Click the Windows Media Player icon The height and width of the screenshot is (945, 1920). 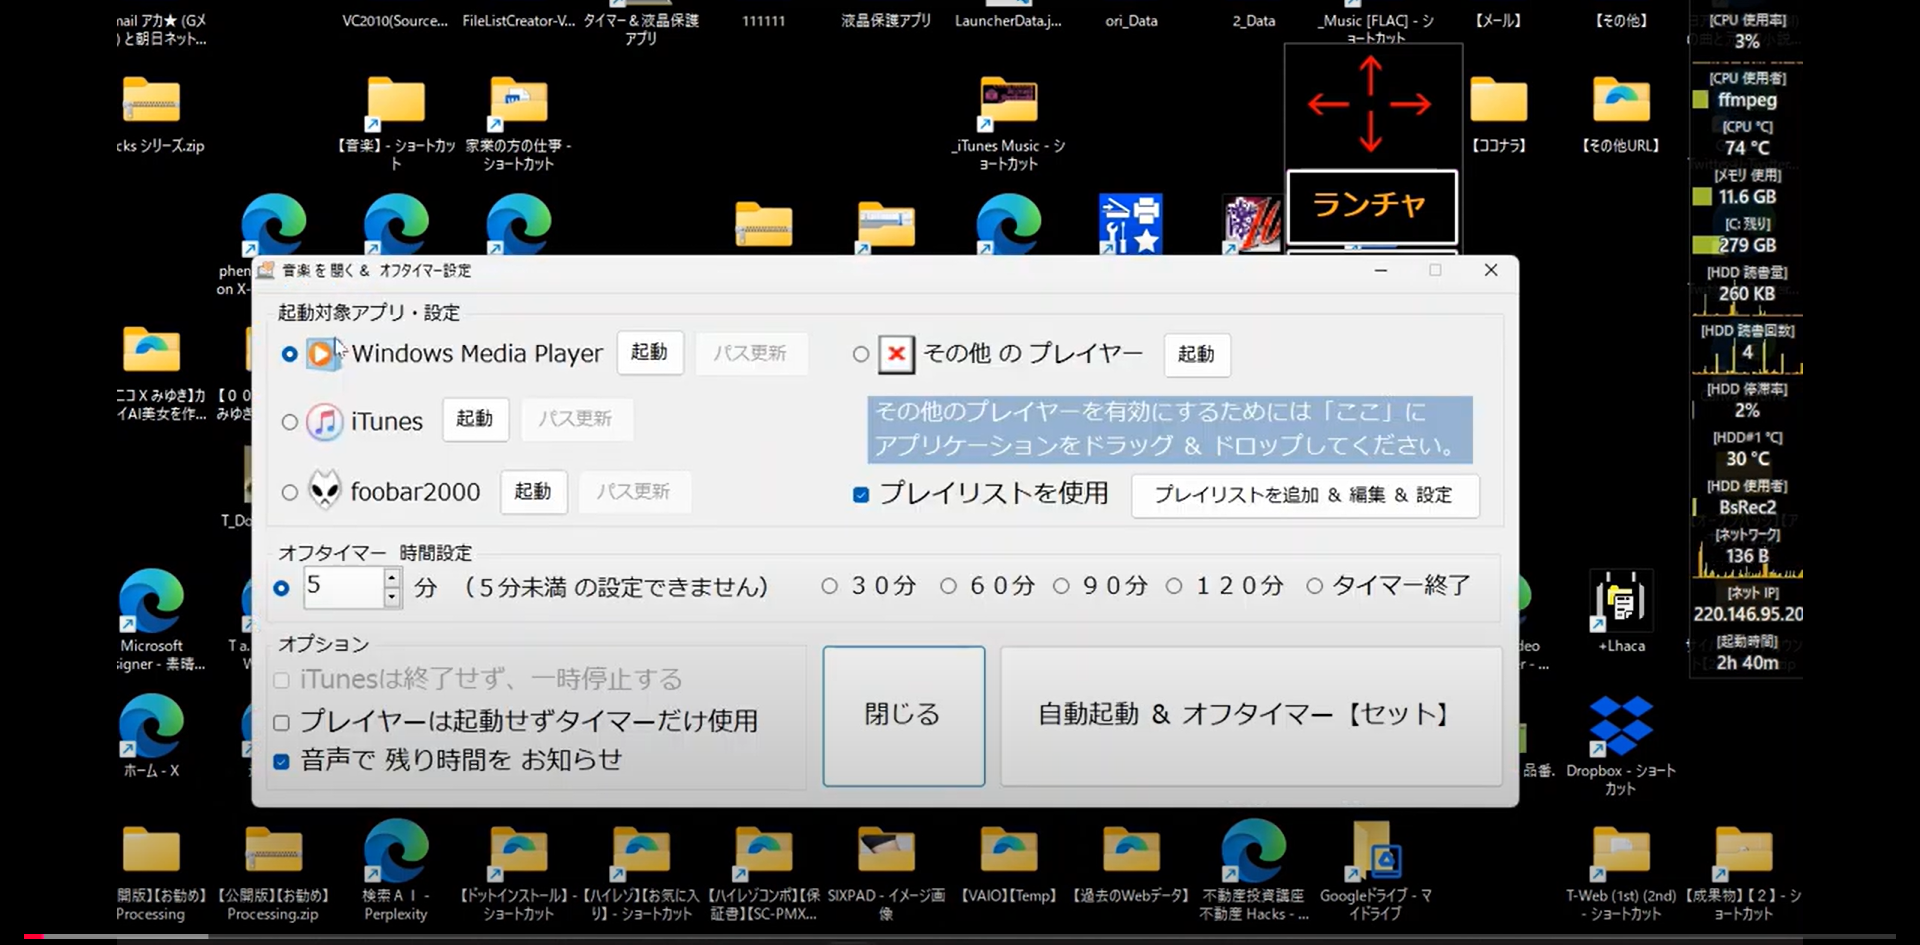click(322, 354)
